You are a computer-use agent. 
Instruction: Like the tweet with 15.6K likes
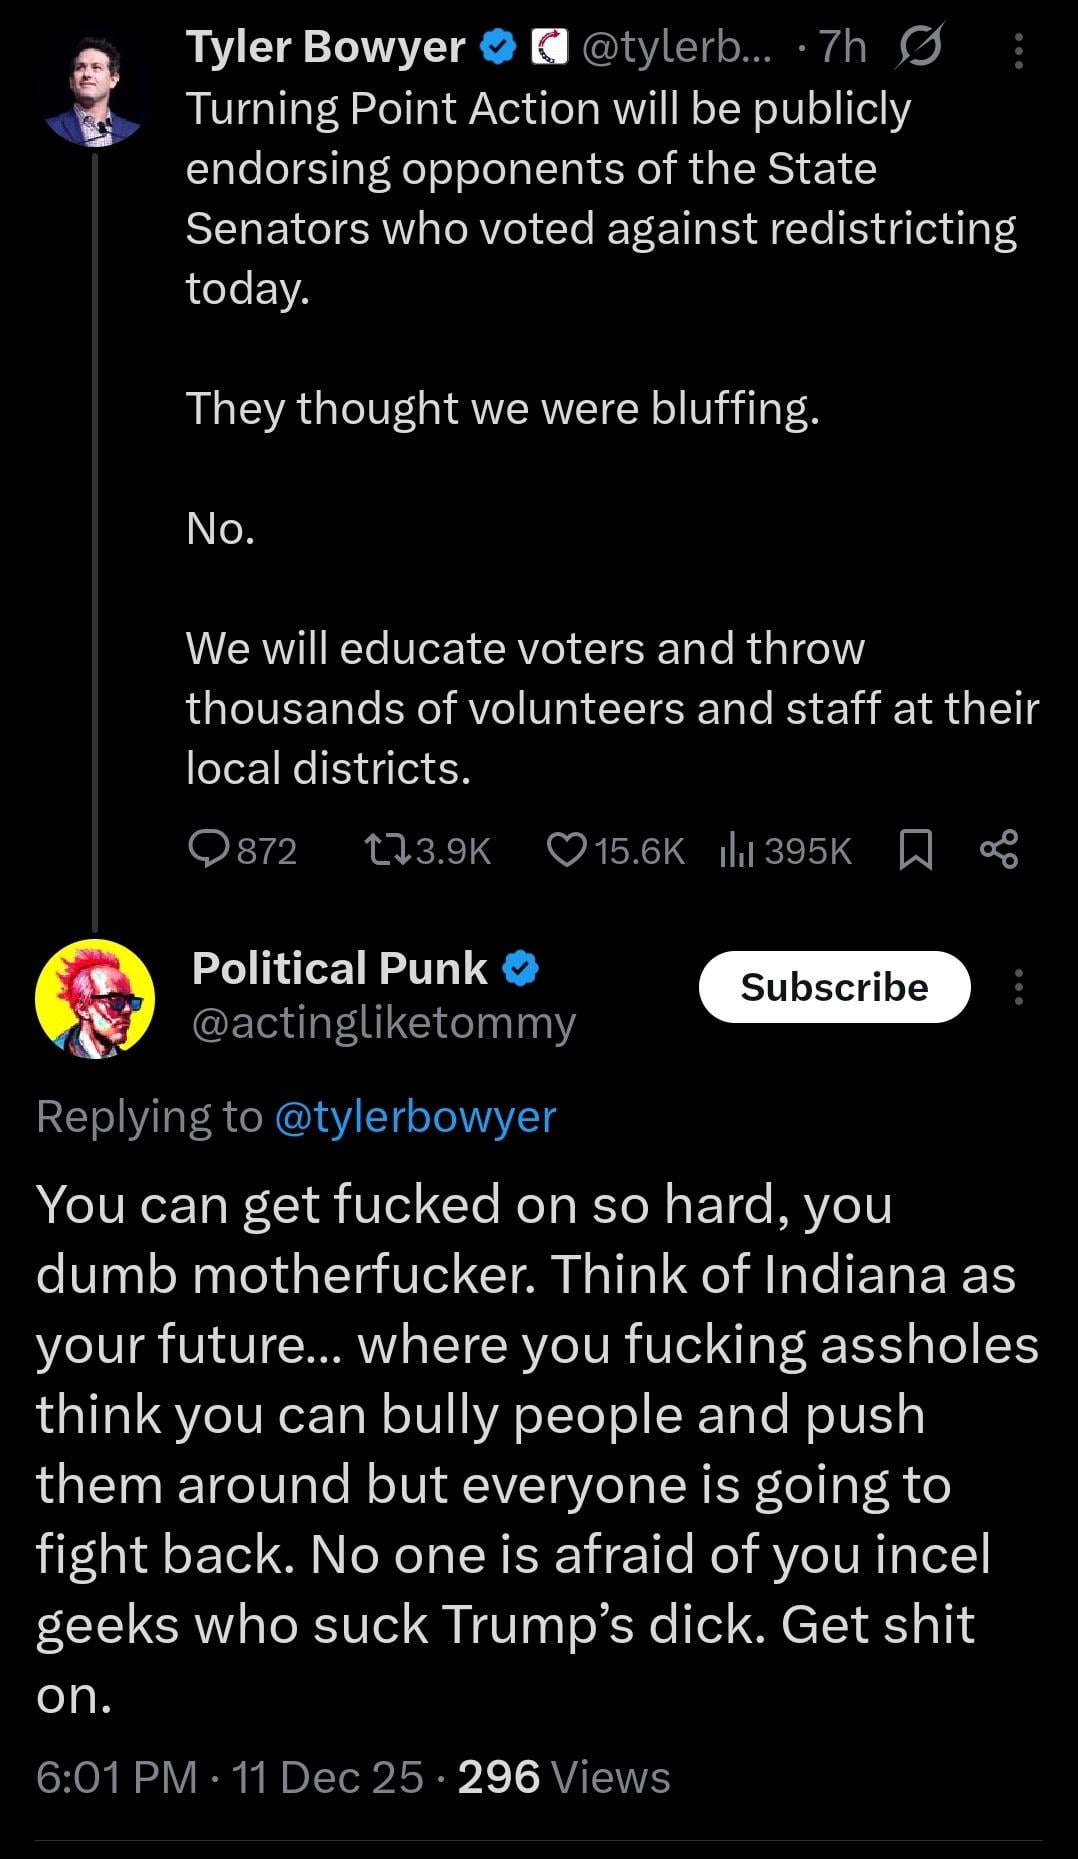pos(566,849)
